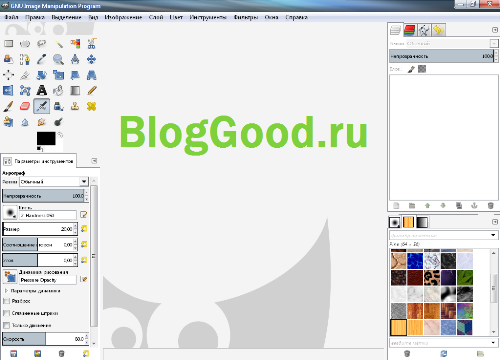Image resolution: width=500 pixels, height=360 pixels.
Task: Toggle lock alpha channel in Layers panel
Action: pyautogui.click(x=422, y=69)
